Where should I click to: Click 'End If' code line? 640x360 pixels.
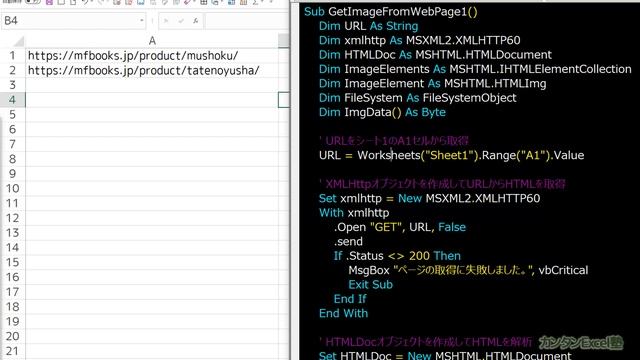[350, 299]
